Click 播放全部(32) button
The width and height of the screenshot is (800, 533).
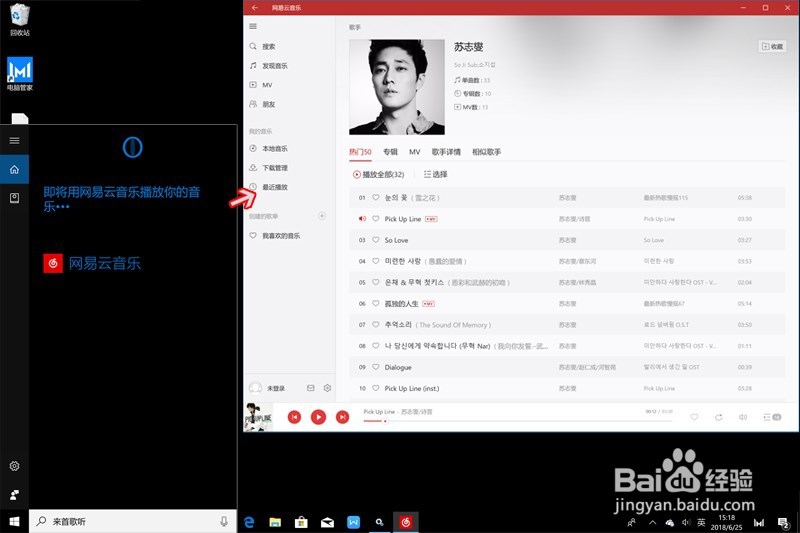379,174
